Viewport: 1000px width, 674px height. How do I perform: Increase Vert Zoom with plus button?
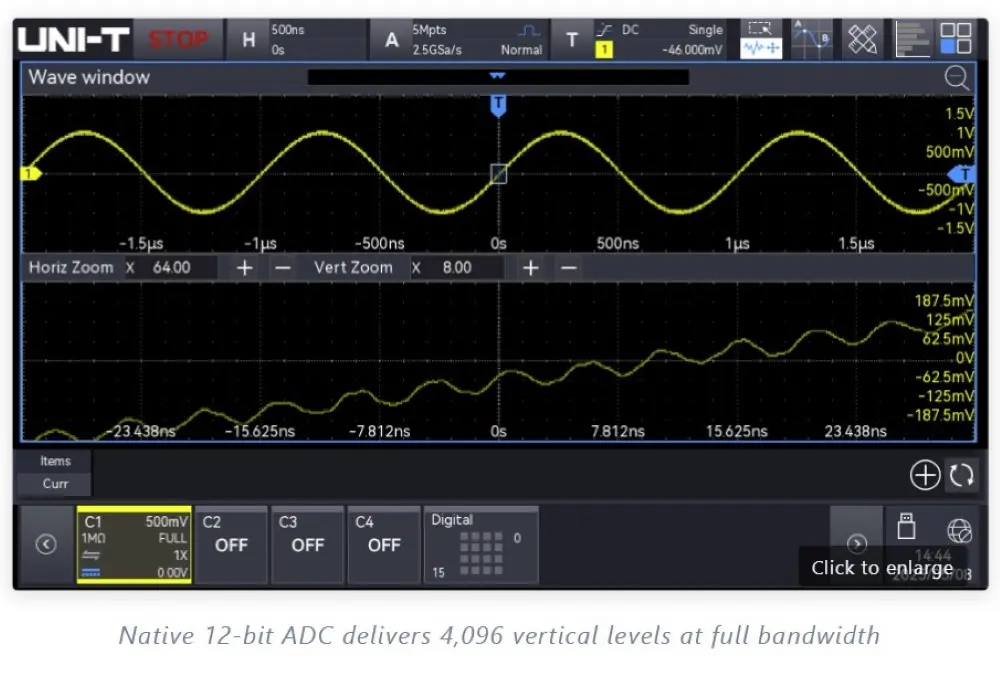(531, 268)
